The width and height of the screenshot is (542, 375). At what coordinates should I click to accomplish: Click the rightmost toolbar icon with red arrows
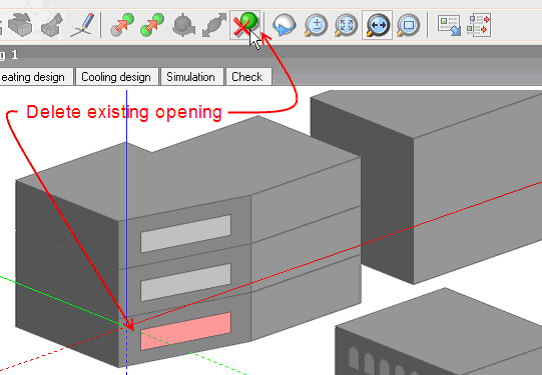(x=479, y=25)
